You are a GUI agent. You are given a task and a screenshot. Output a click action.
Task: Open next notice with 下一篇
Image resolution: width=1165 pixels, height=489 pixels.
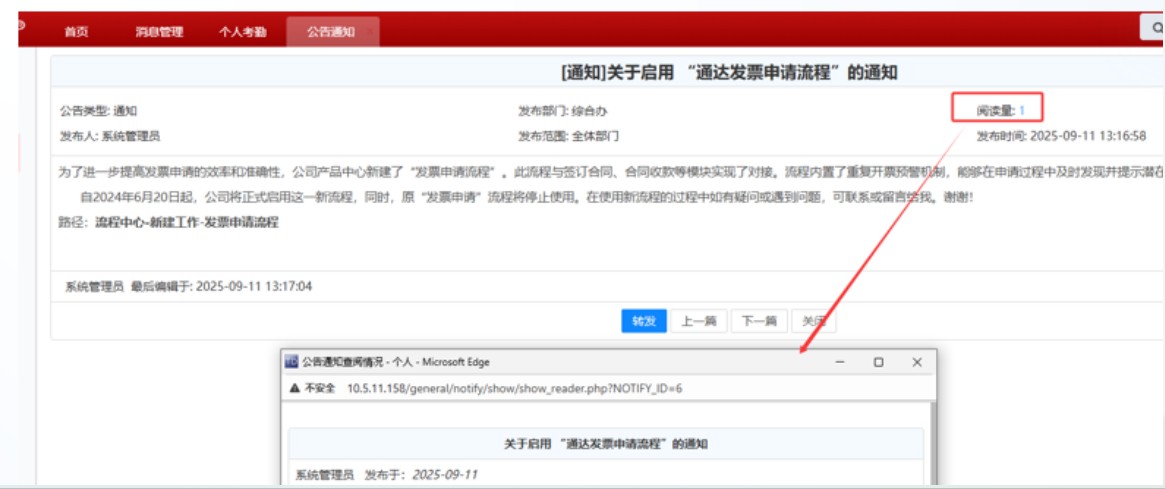click(x=757, y=321)
